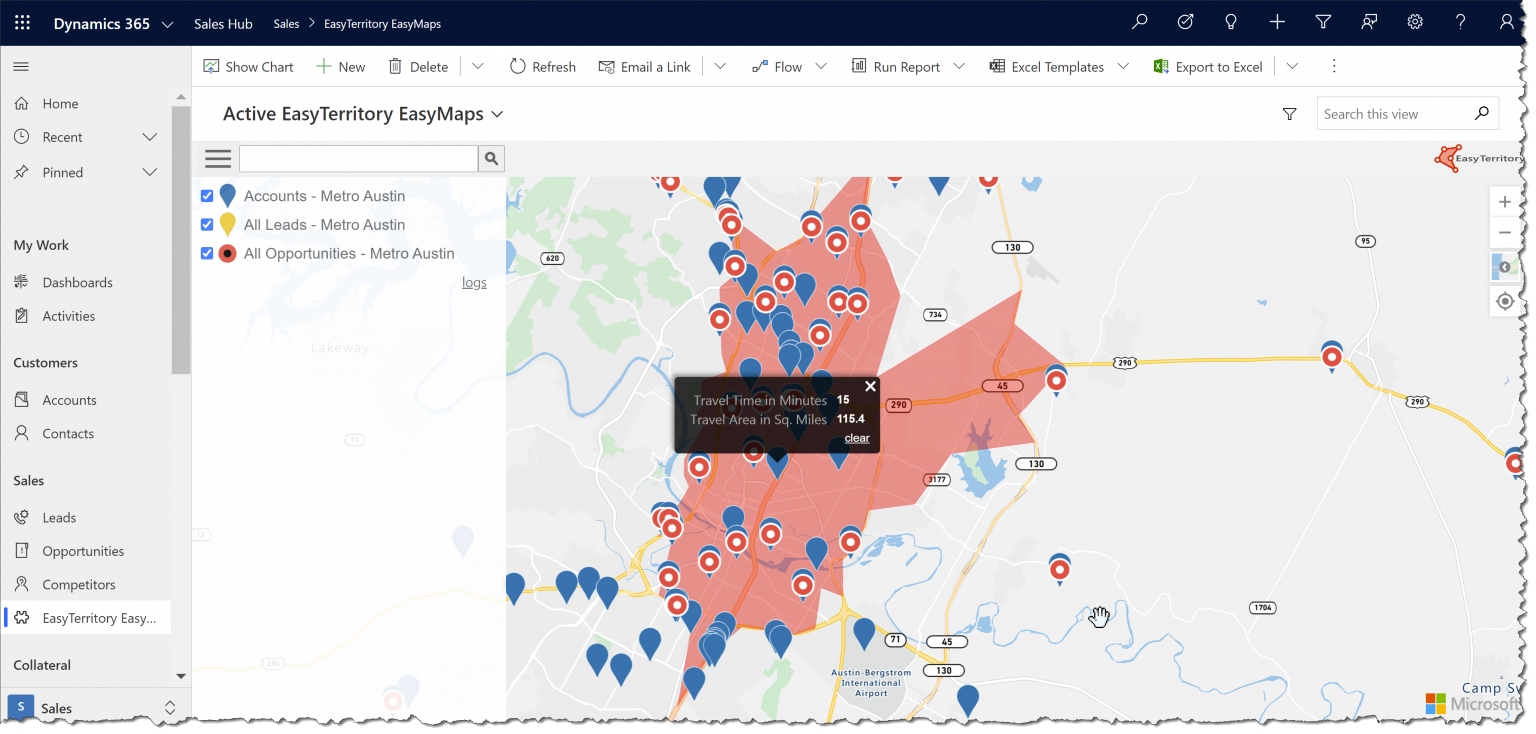
Task: Open the logs link under the map layers
Action: point(474,282)
